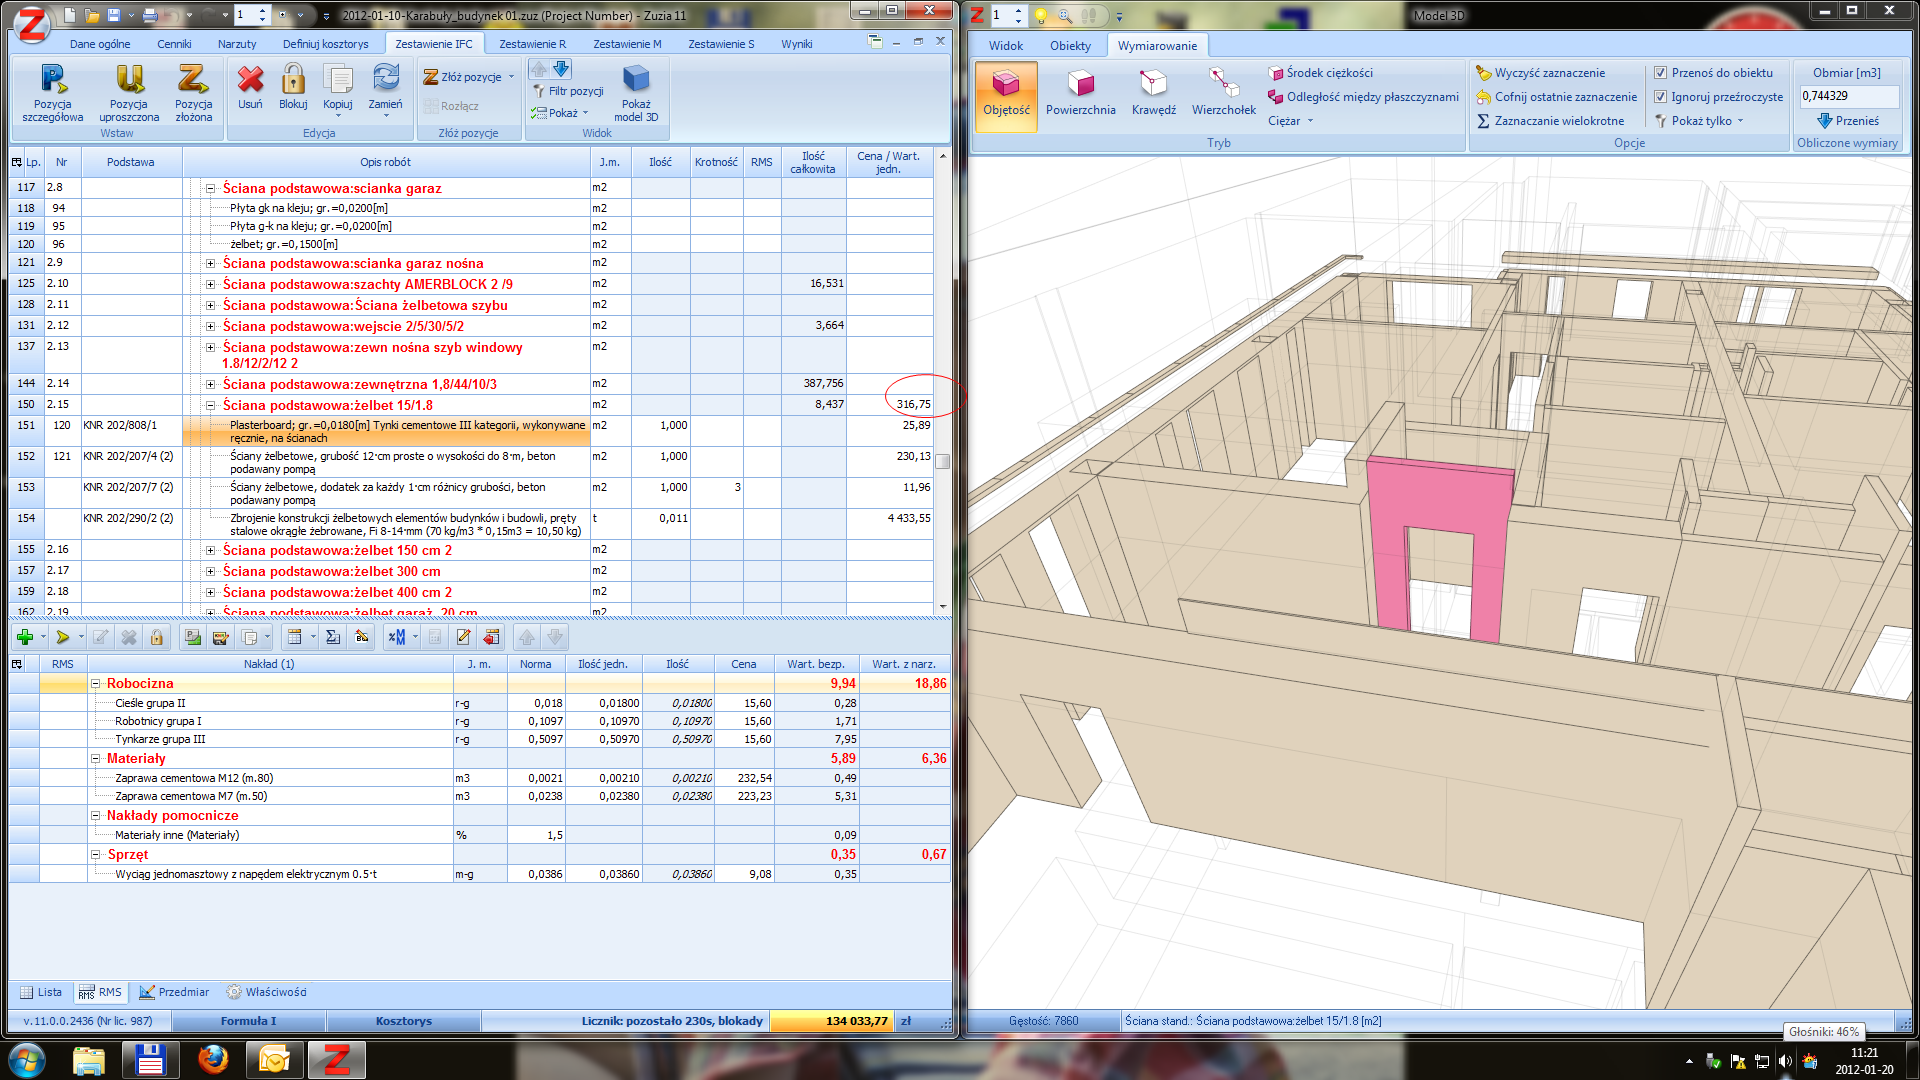Click the print icon in Zuzia titlebar

(150, 16)
